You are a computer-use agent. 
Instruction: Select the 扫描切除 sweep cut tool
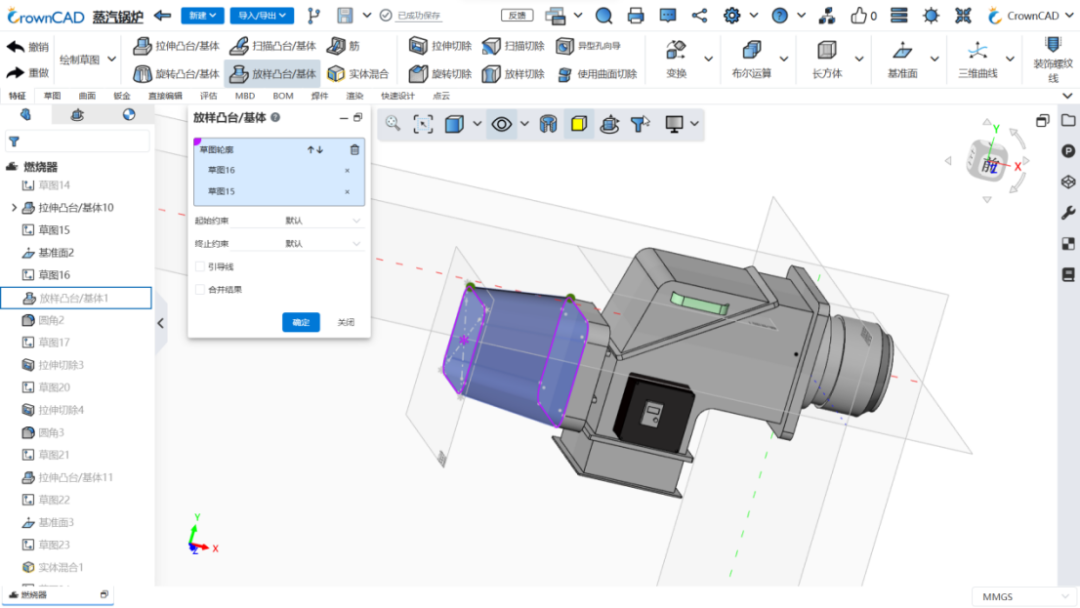click(513, 46)
